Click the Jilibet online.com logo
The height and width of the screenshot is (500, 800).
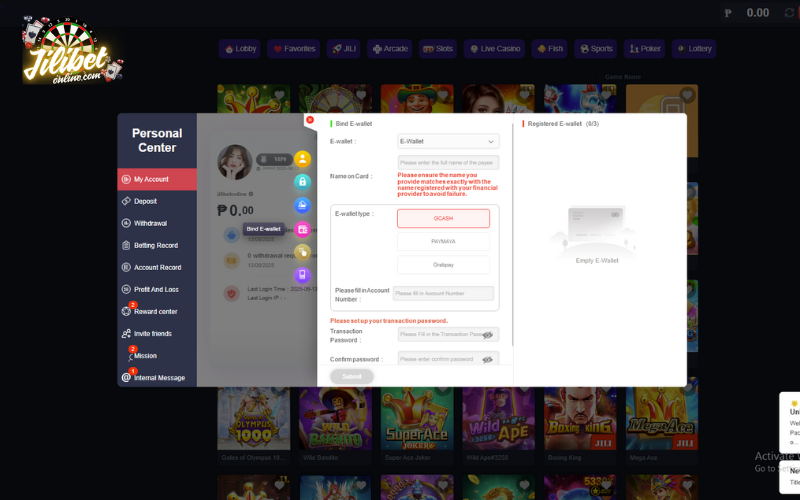tap(72, 51)
